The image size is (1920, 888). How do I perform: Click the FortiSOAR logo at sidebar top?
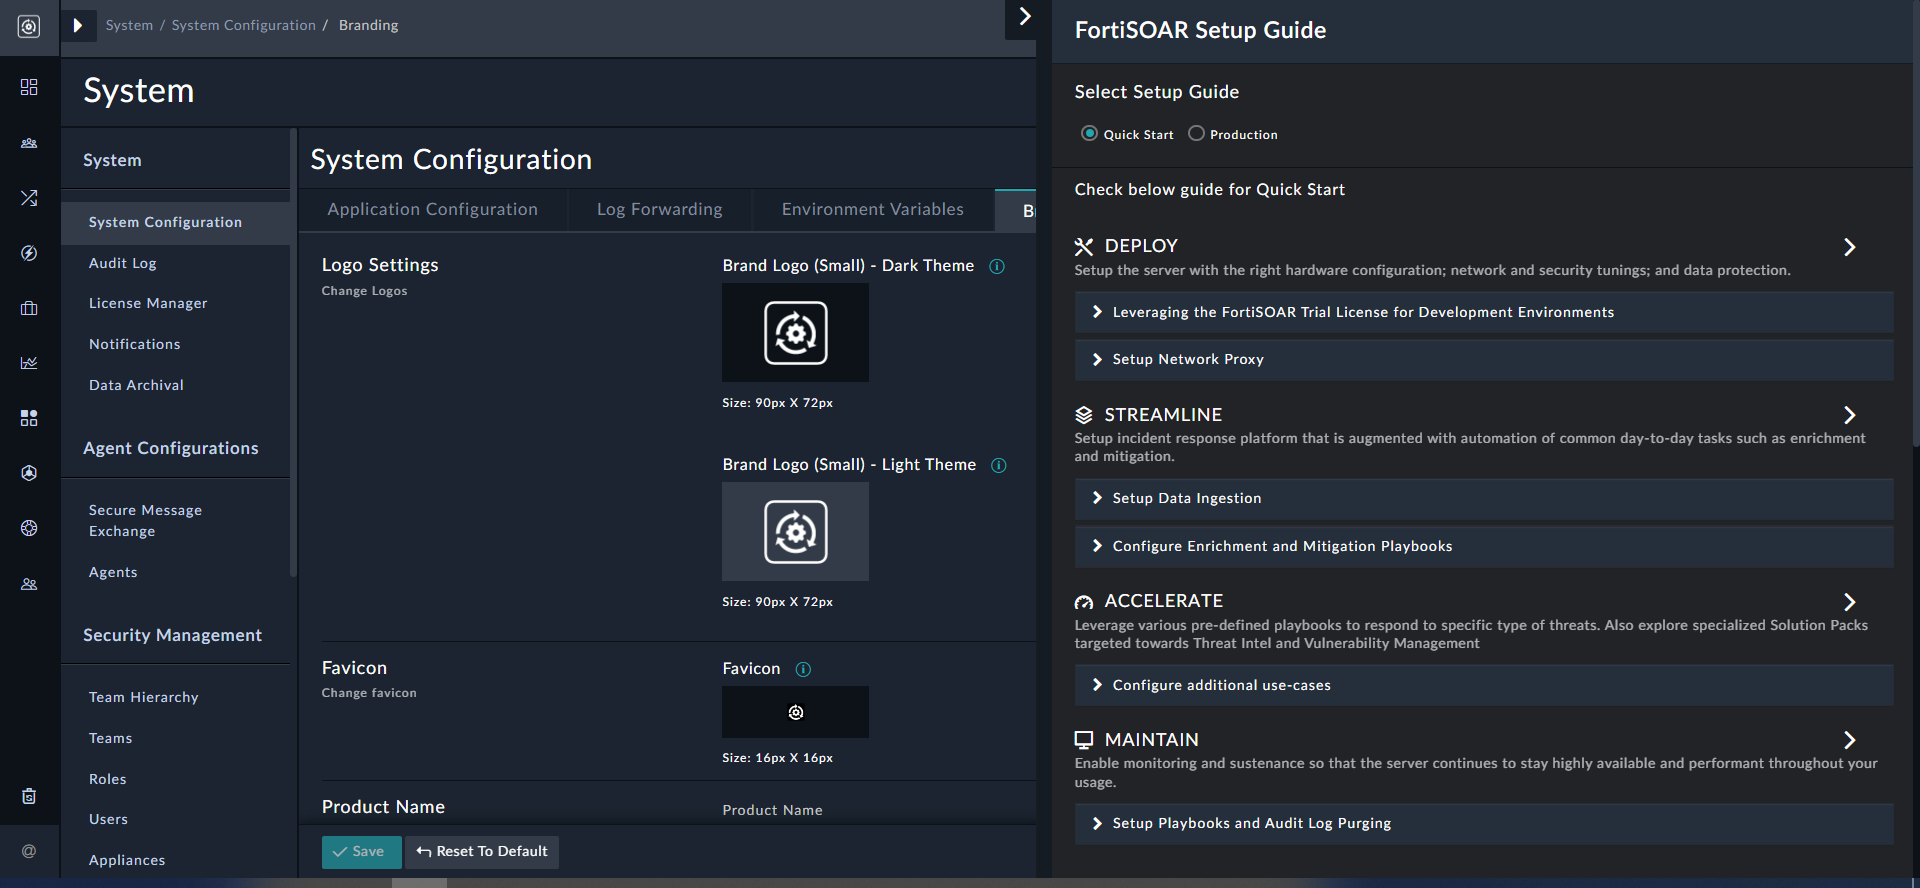[29, 27]
